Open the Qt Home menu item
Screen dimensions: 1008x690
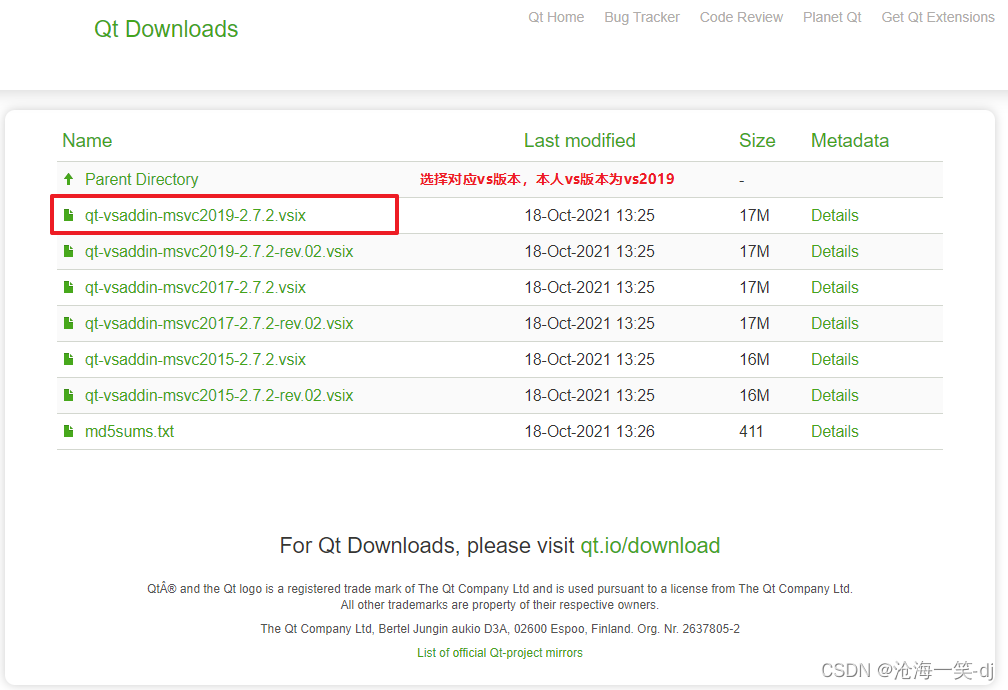pyautogui.click(x=556, y=17)
